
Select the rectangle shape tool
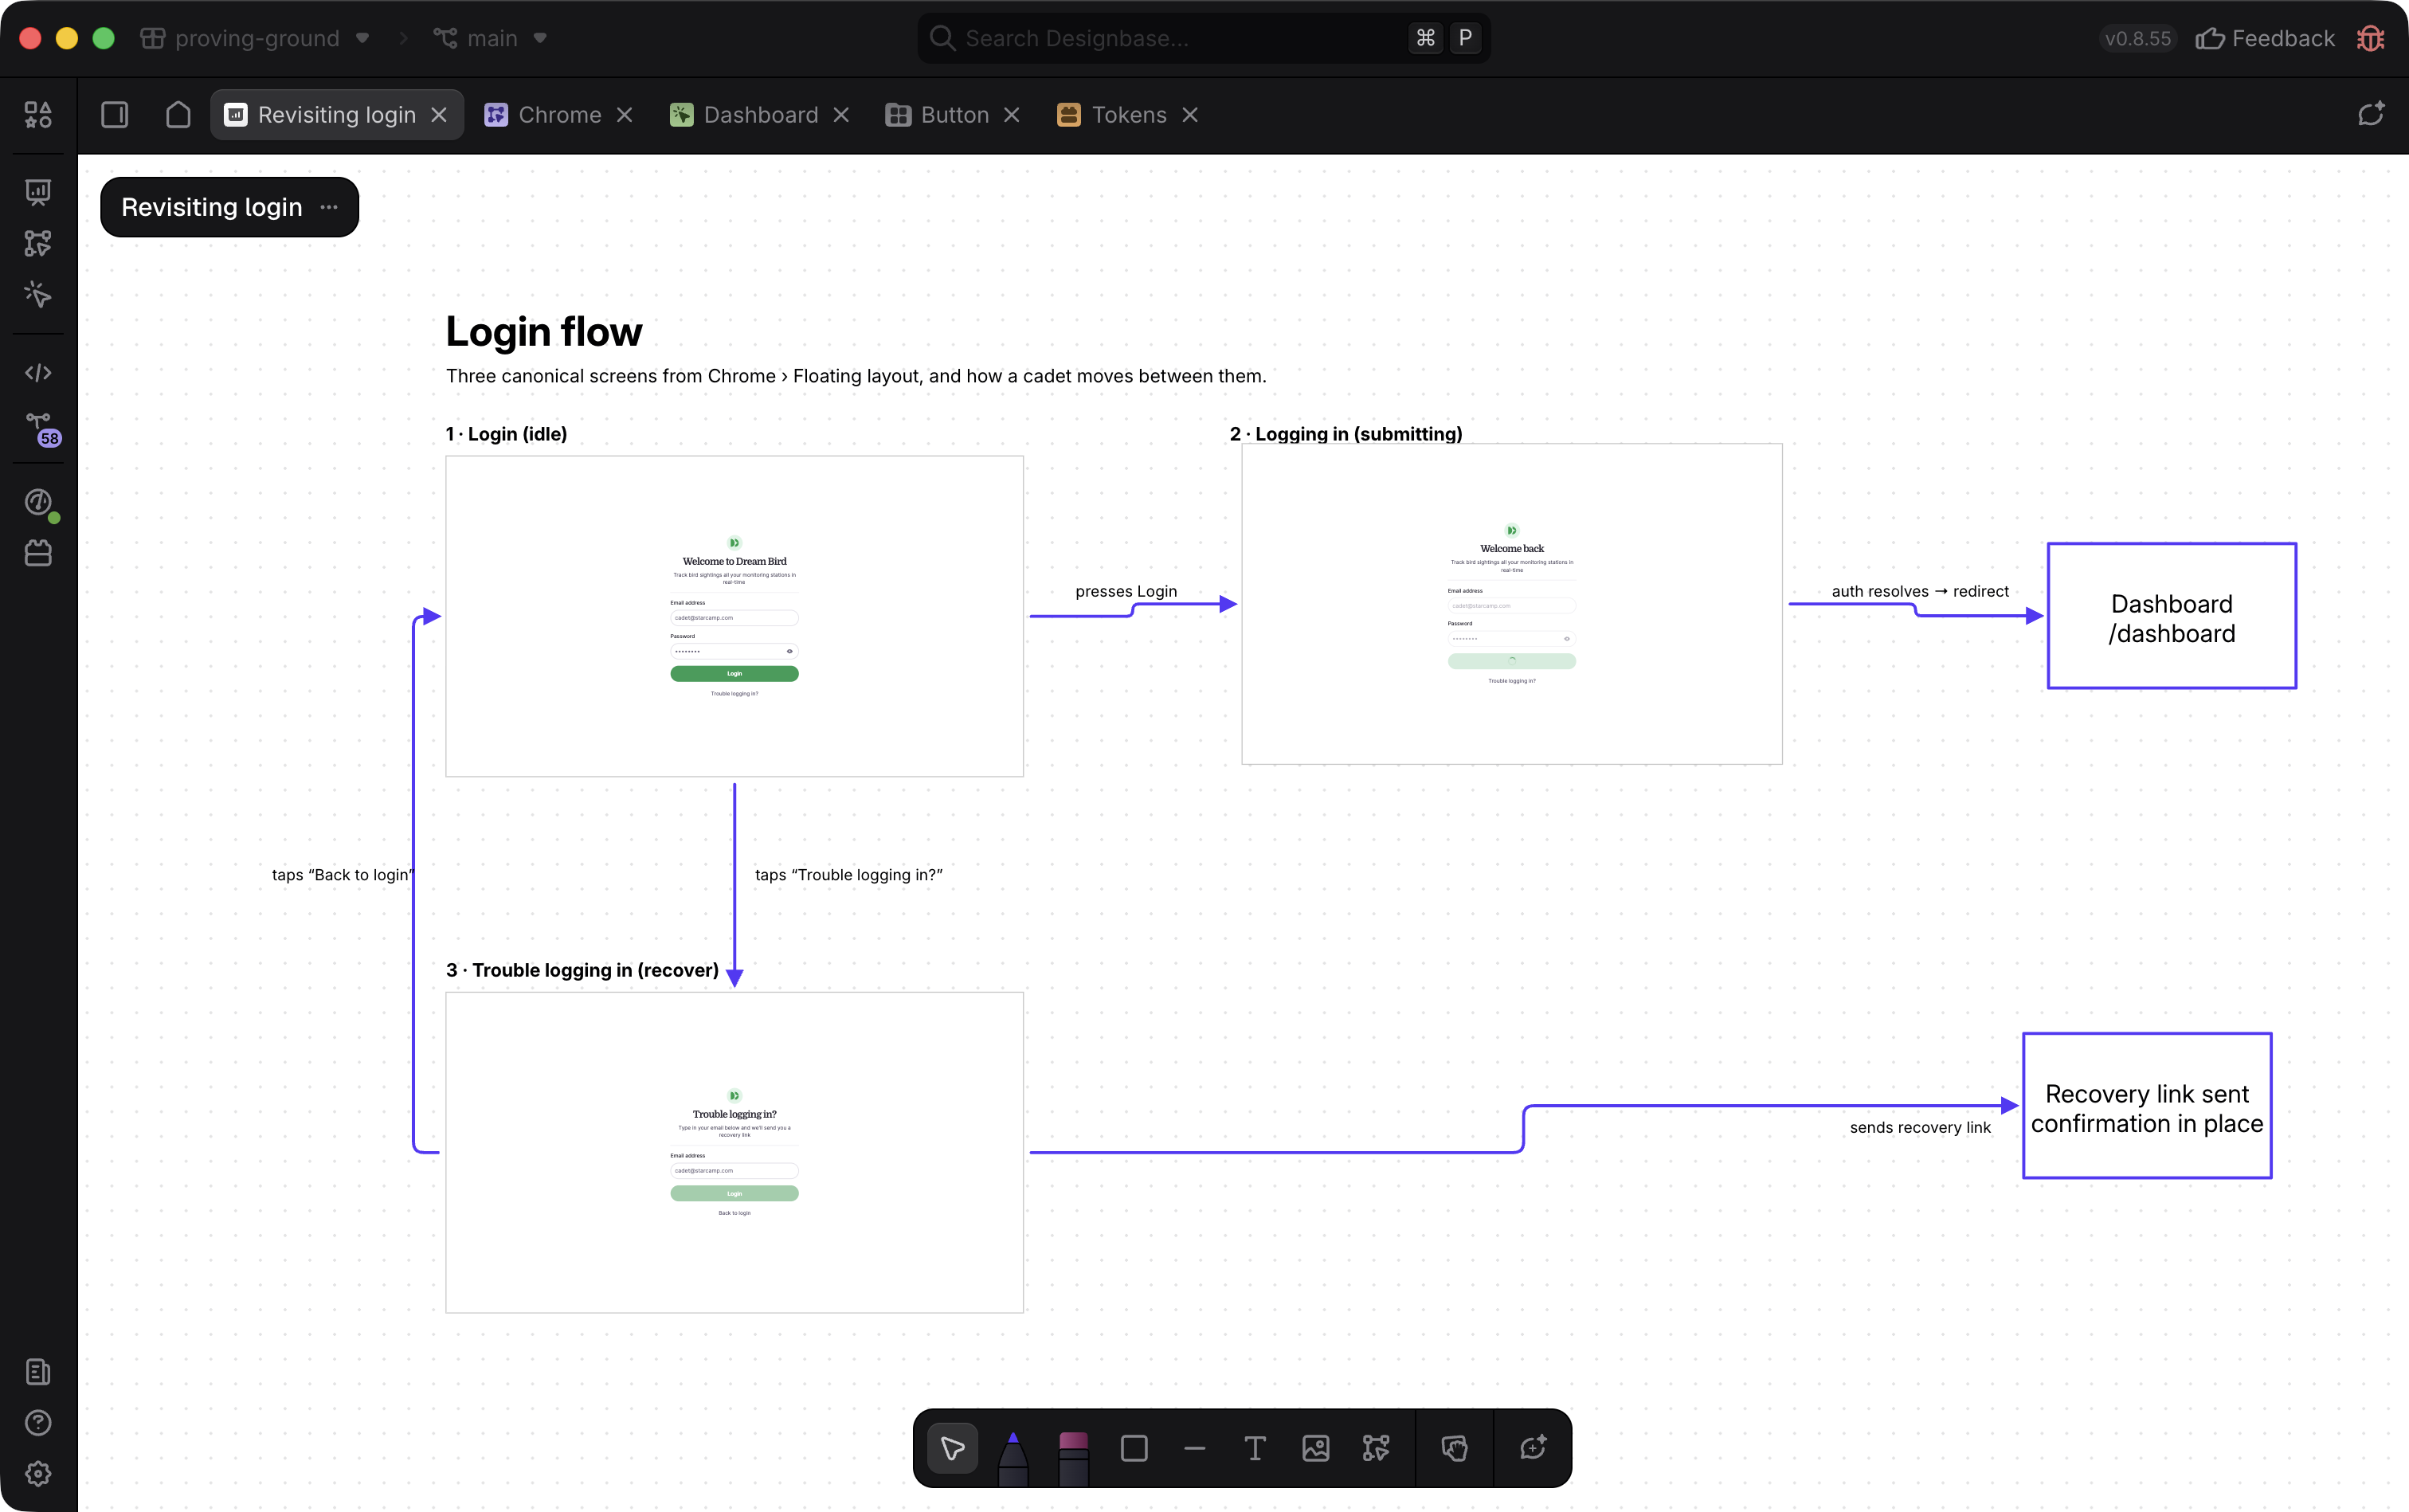tap(1134, 1448)
